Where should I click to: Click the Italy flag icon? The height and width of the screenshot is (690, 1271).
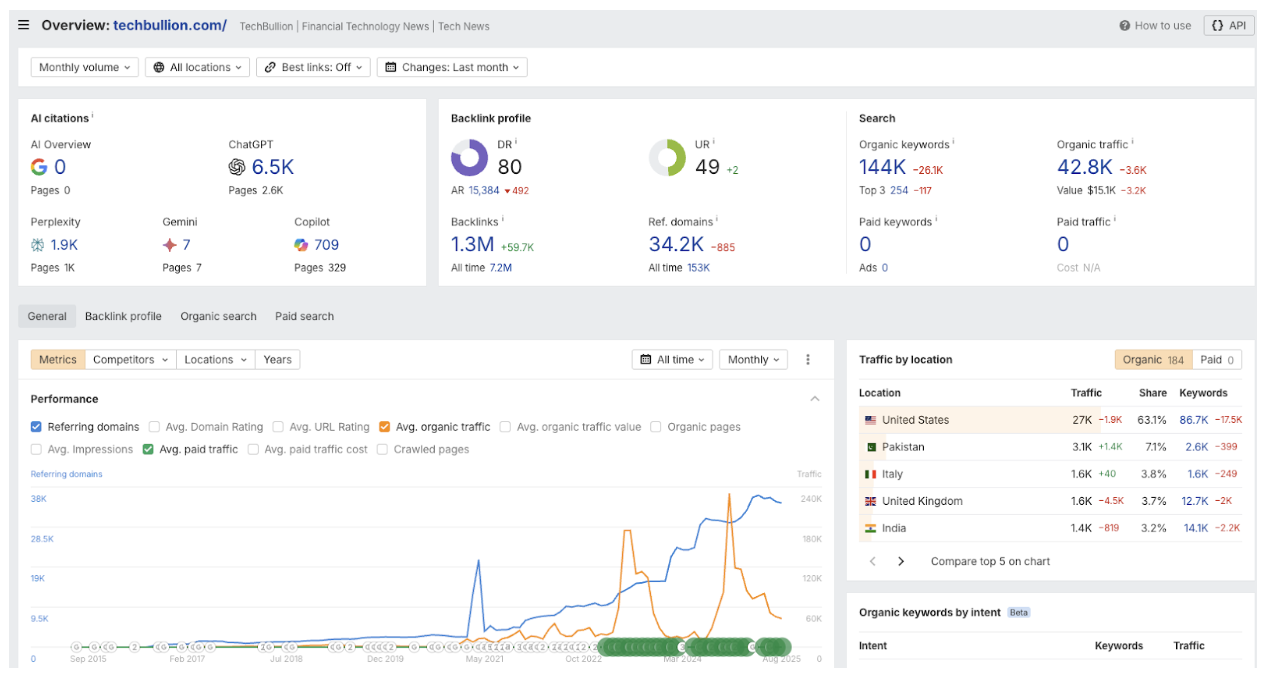[x=870, y=474]
